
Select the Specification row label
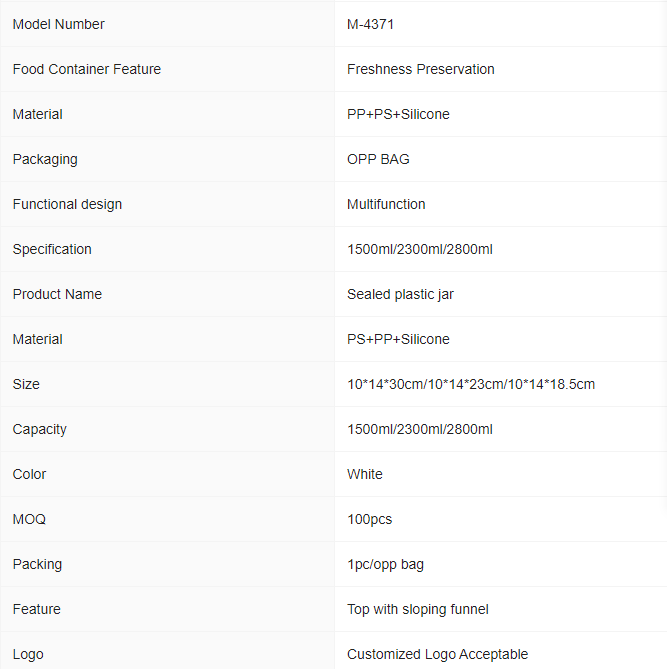(x=52, y=249)
